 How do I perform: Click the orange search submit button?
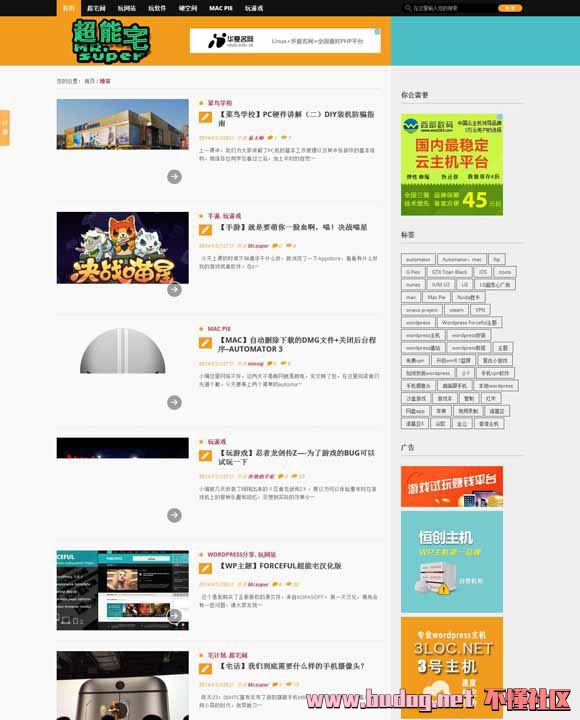pos(510,8)
